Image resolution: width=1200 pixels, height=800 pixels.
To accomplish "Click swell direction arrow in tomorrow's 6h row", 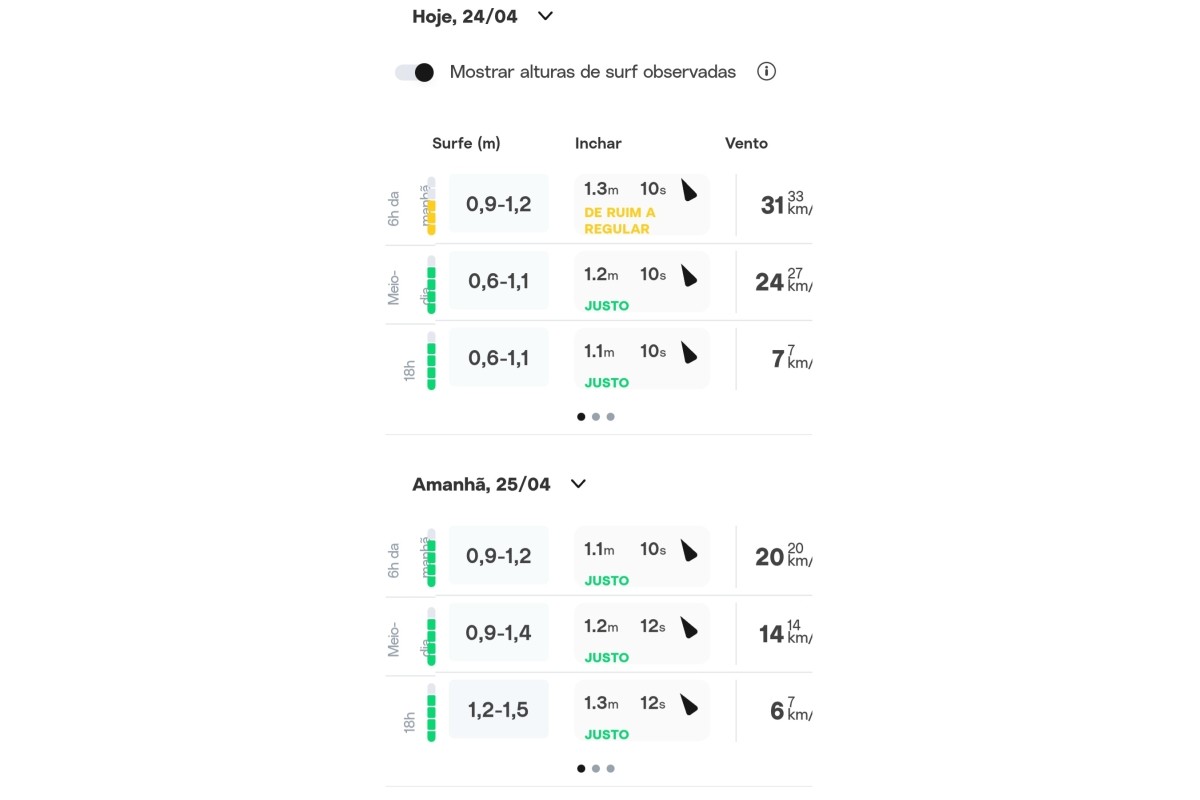I will click(689, 551).
